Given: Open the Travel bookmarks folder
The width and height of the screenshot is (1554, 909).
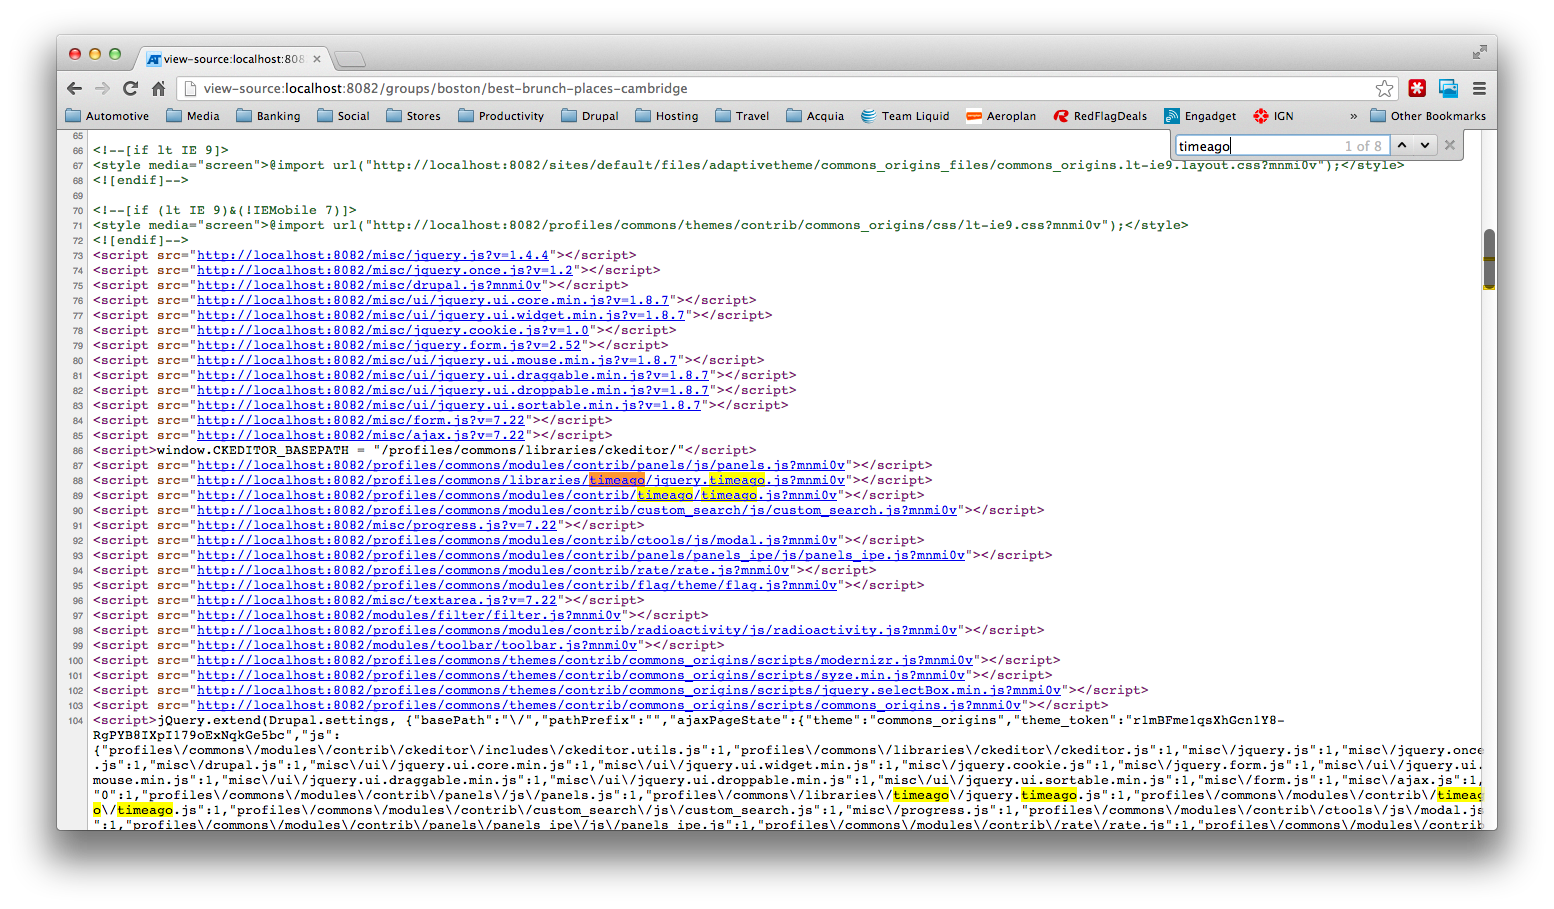Looking at the screenshot, I should (742, 116).
